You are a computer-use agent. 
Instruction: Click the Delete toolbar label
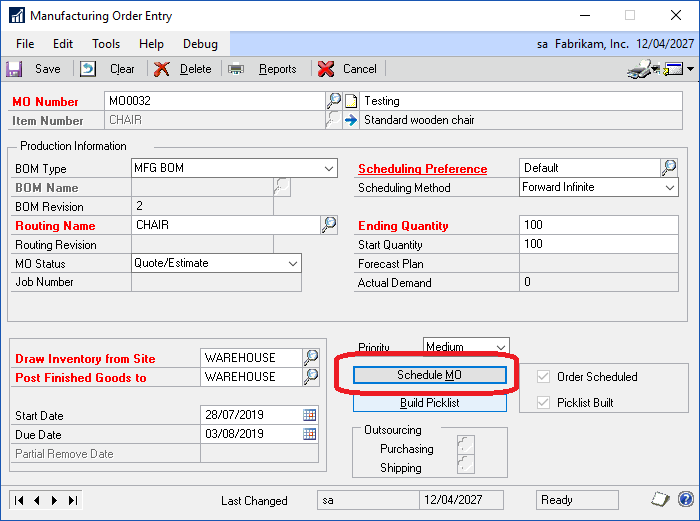click(196, 69)
